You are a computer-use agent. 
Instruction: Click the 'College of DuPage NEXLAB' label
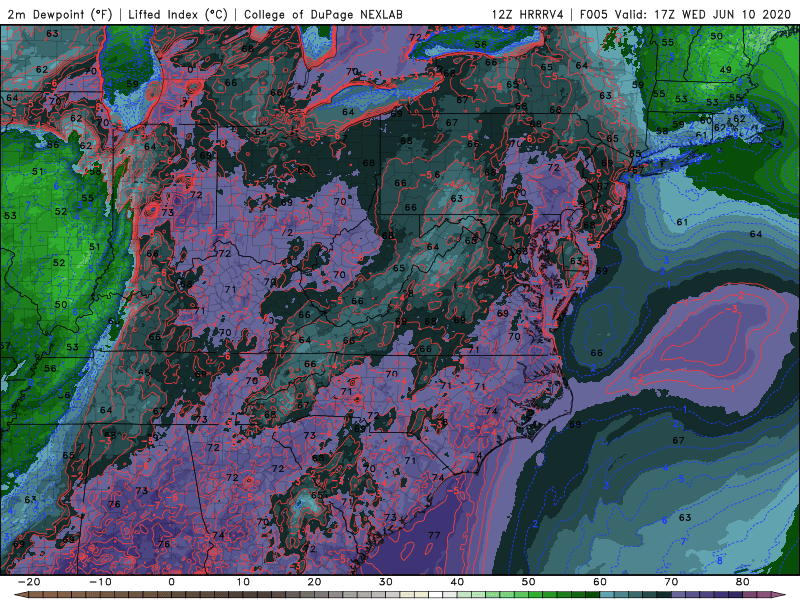(x=323, y=14)
